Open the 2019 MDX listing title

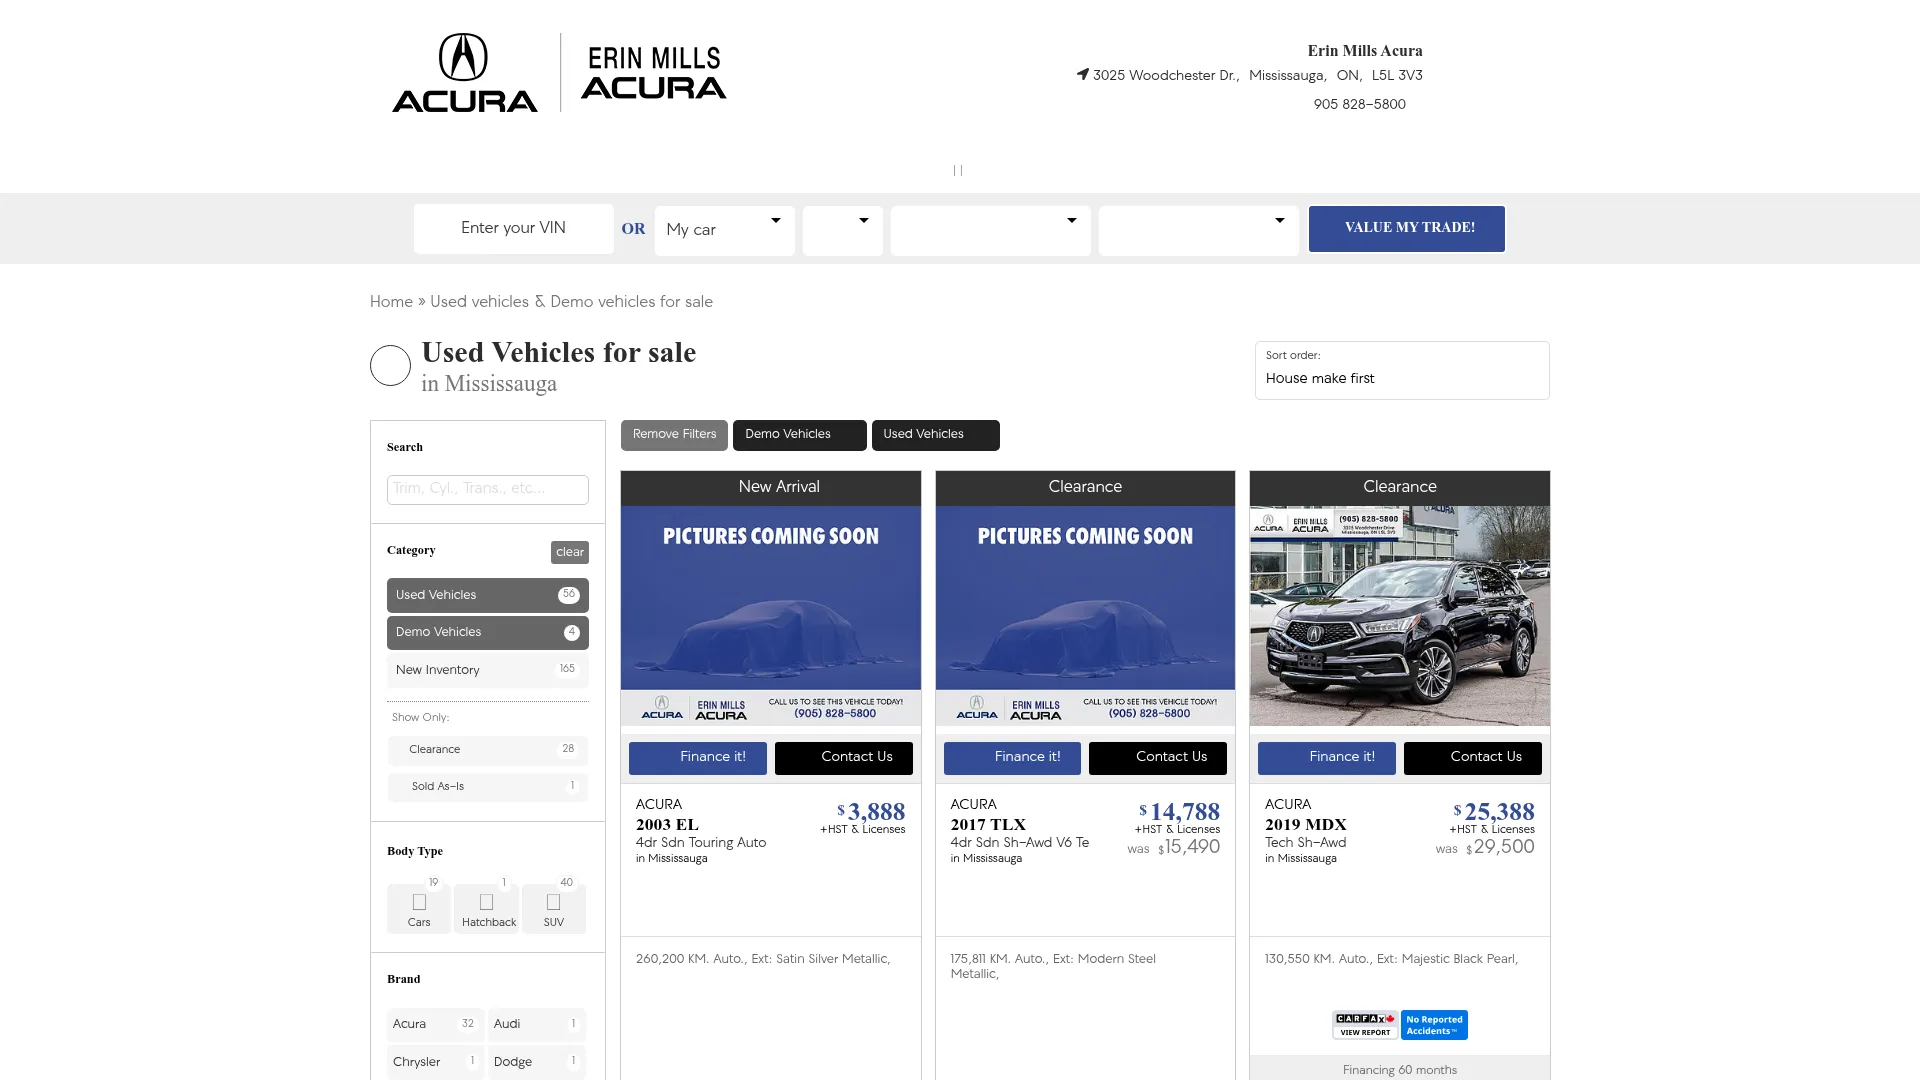pyautogui.click(x=1306, y=825)
